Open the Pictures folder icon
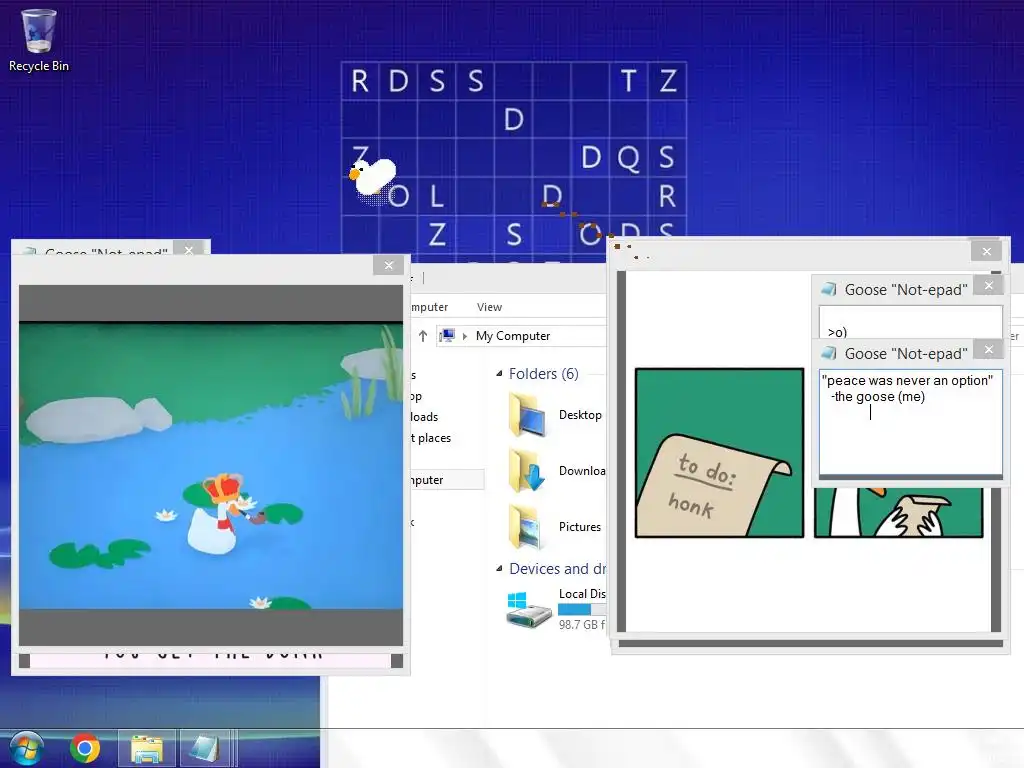Screen dimensions: 1024x768 (x=526, y=526)
